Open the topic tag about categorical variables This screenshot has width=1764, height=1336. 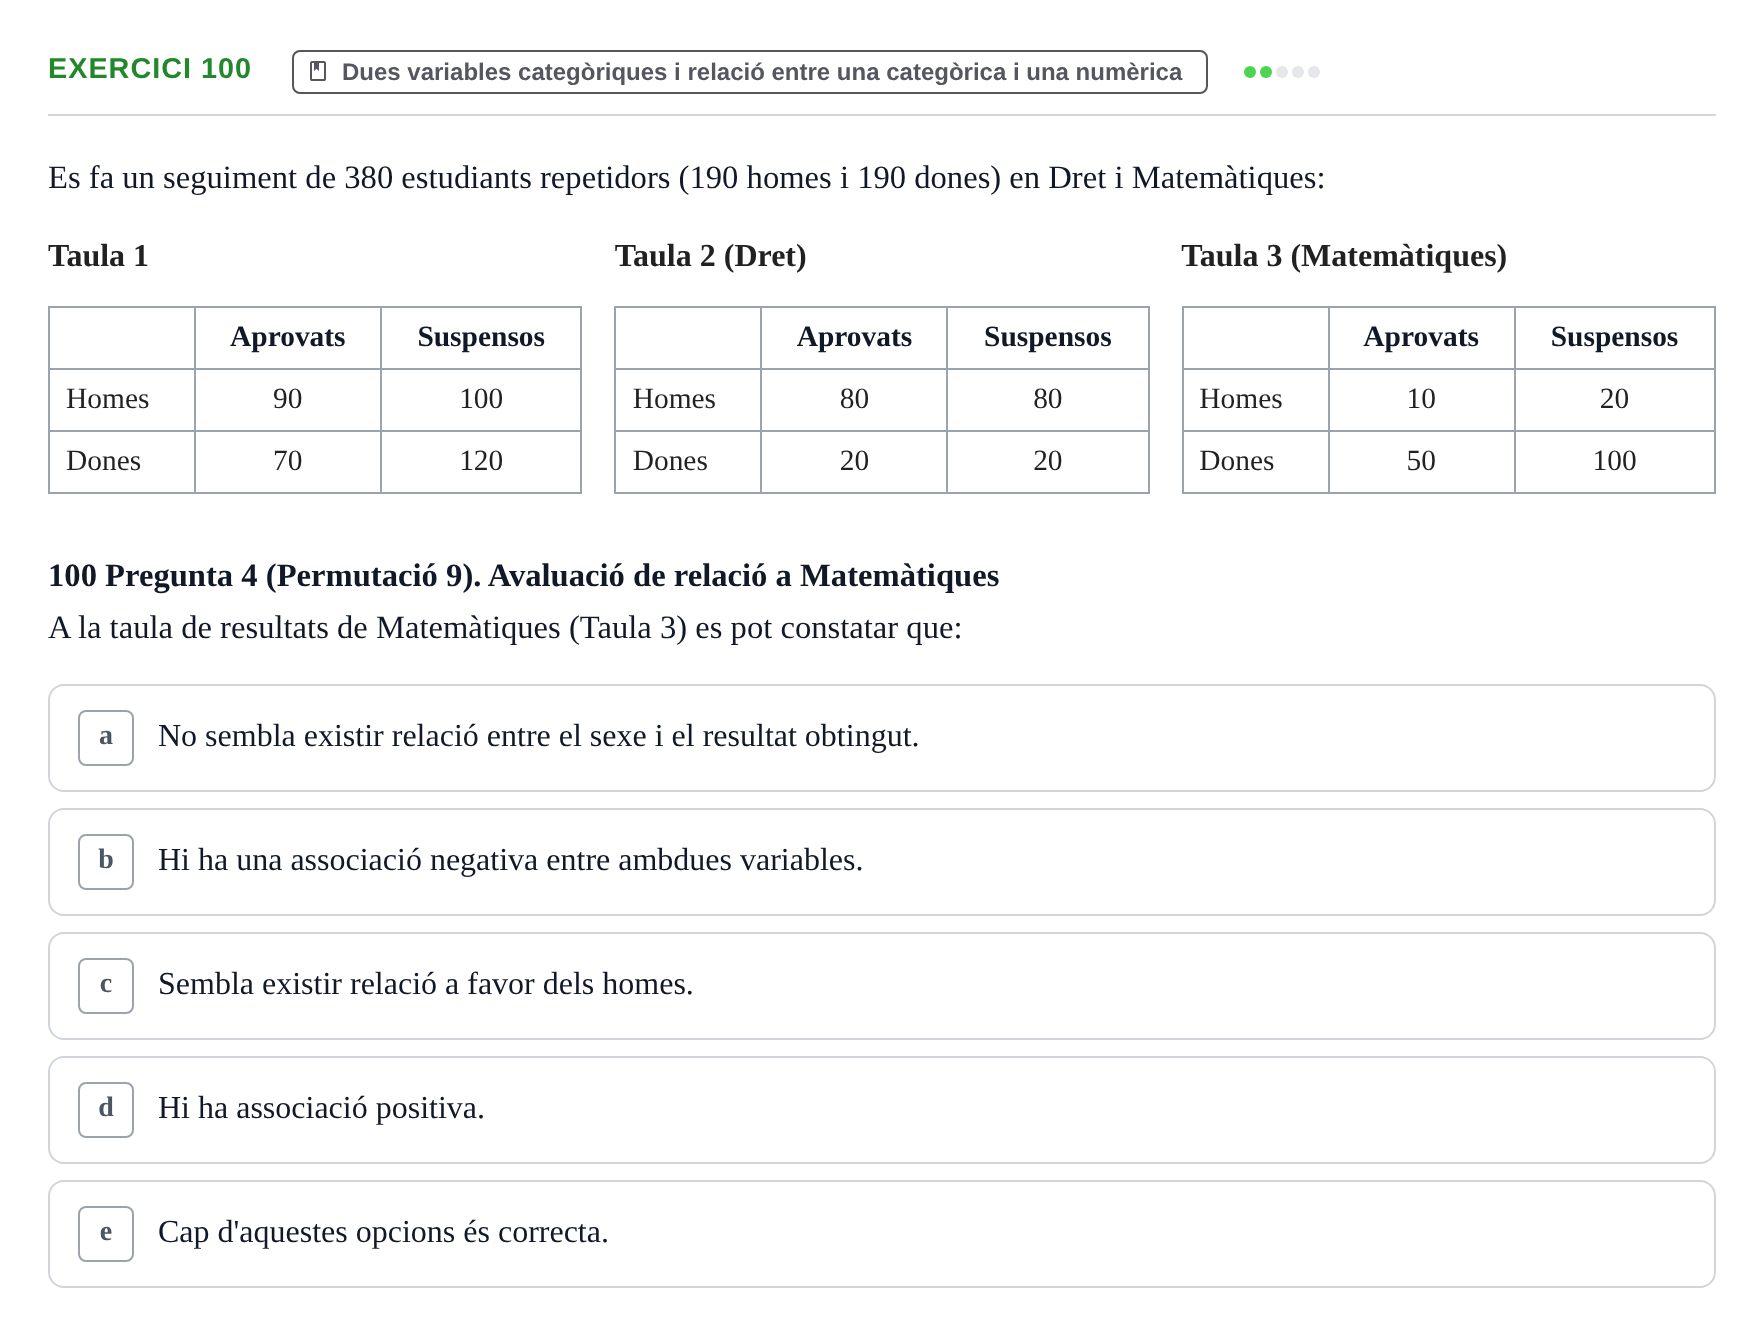749,72
